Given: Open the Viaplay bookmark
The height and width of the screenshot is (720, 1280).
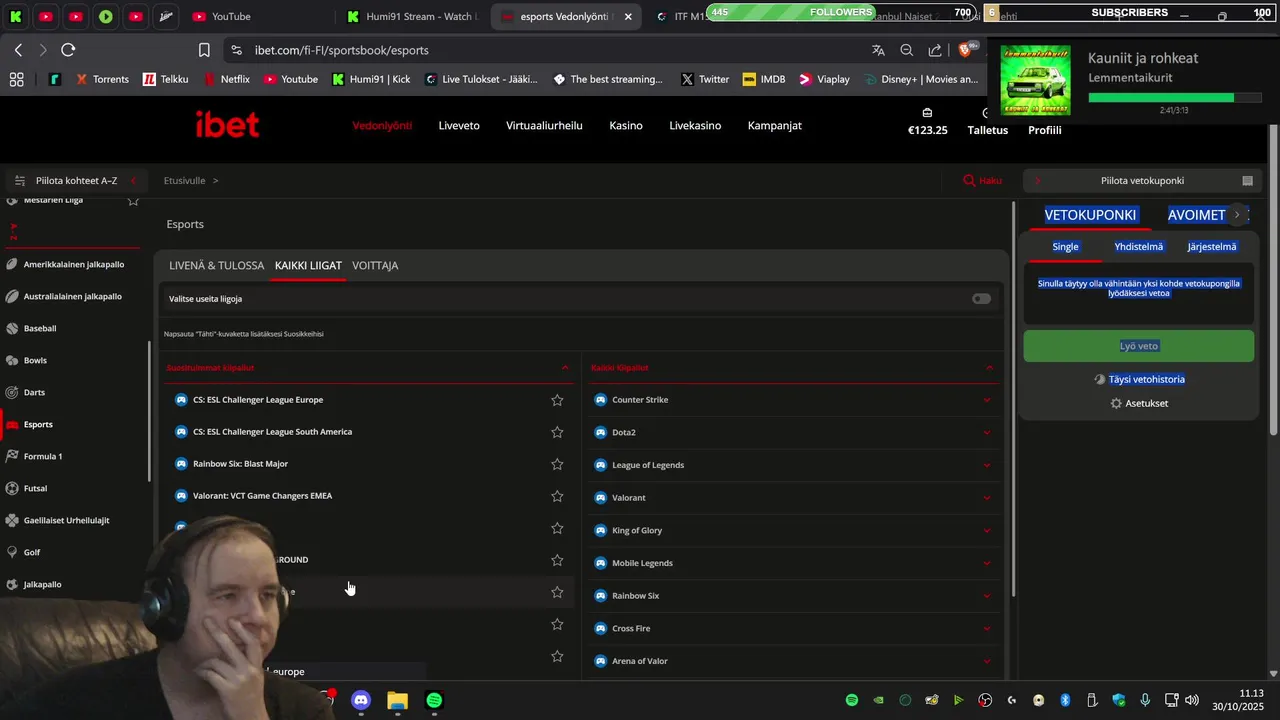Looking at the screenshot, I should [824, 79].
